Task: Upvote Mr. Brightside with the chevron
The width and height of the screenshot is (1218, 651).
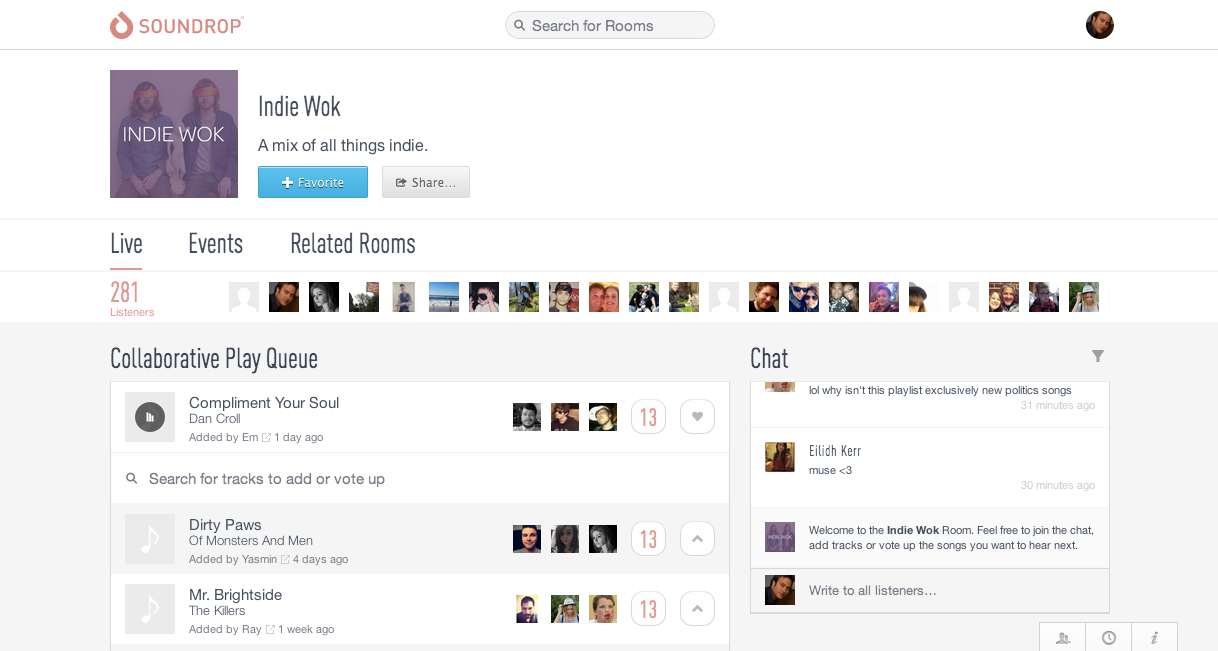Action: pos(697,608)
